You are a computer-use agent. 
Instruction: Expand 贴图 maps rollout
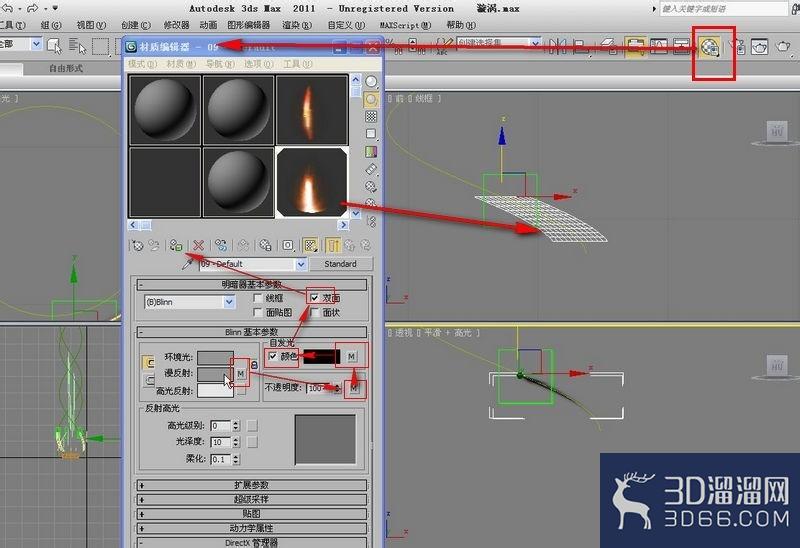point(252,513)
